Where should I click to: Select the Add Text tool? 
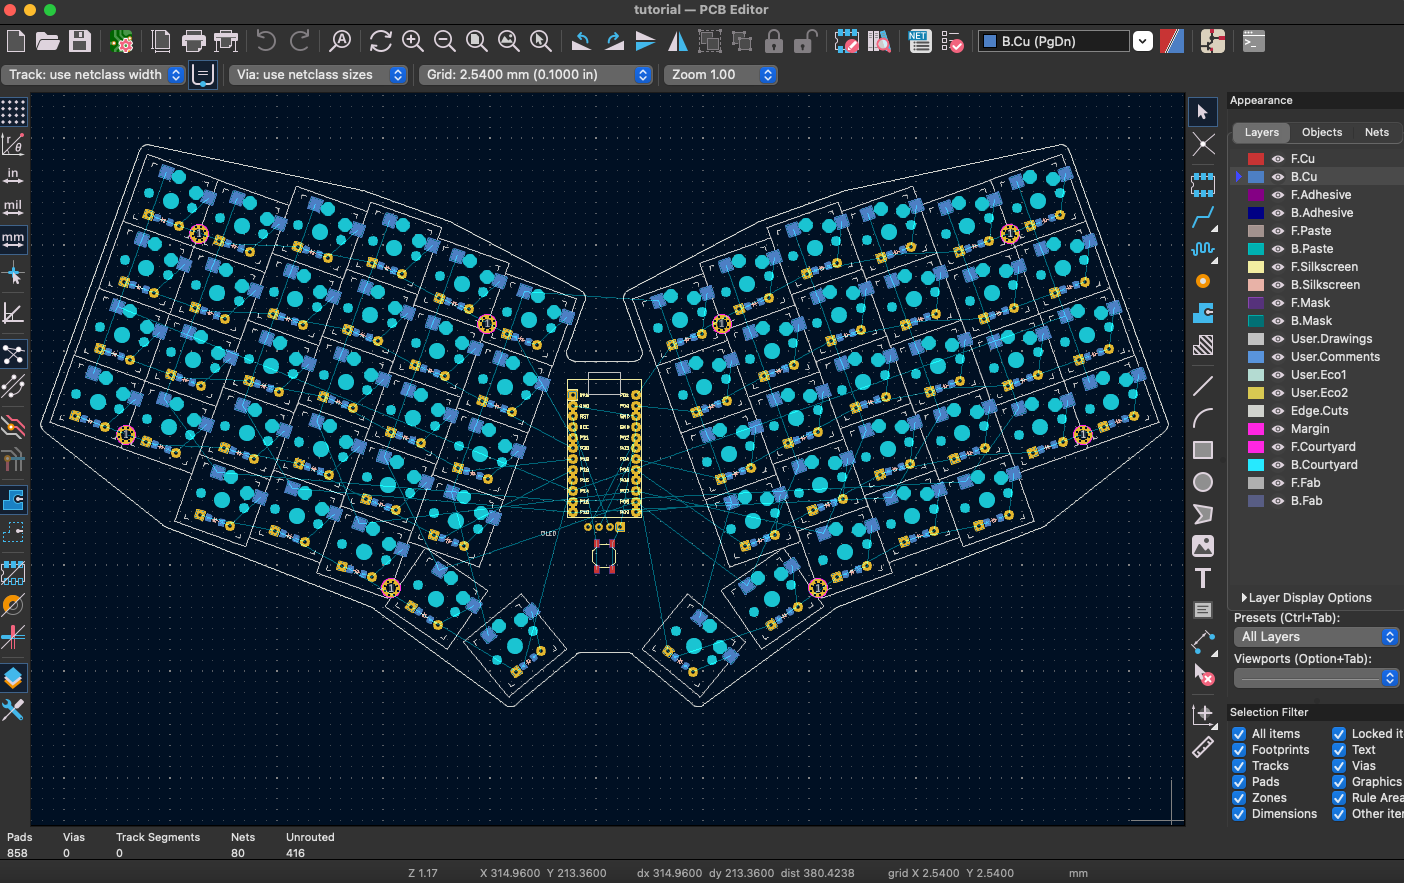pos(1203,578)
